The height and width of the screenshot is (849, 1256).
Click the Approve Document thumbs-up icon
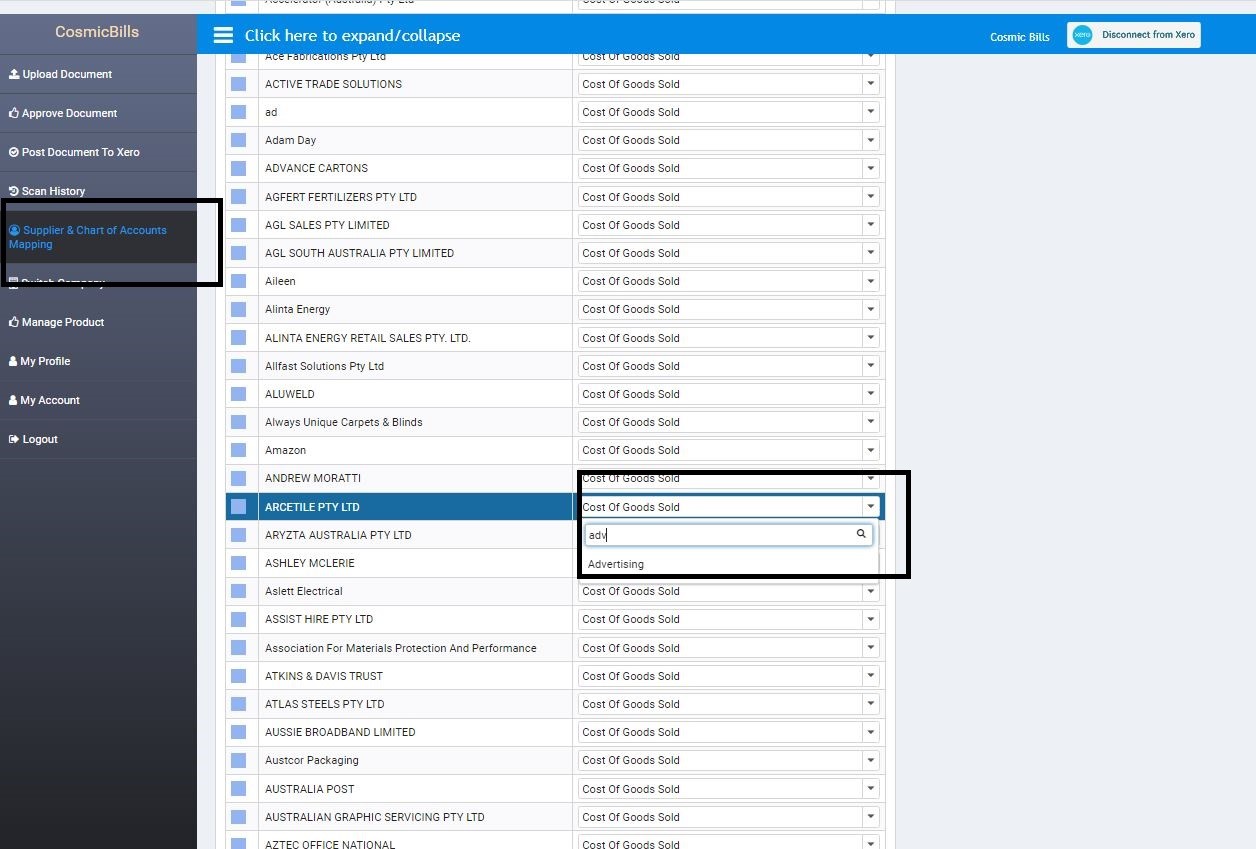pos(14,113)
